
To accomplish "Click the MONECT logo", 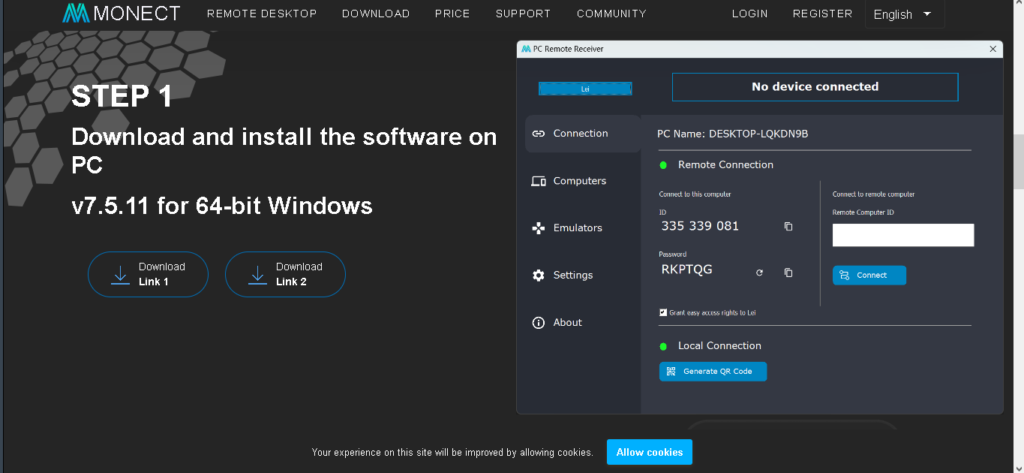I will (x=121, y=13).
